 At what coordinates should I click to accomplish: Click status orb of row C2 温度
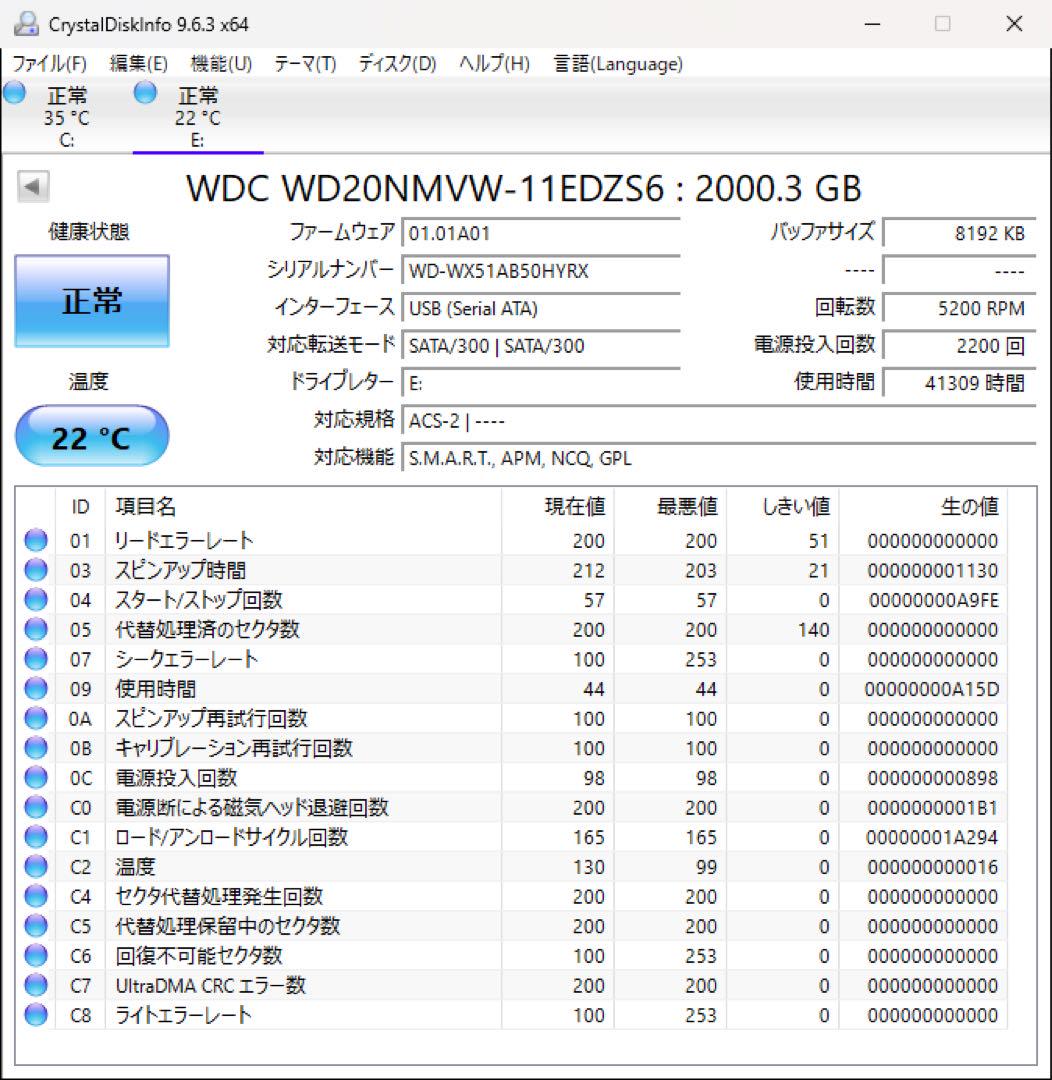click(x=36, y=866)
